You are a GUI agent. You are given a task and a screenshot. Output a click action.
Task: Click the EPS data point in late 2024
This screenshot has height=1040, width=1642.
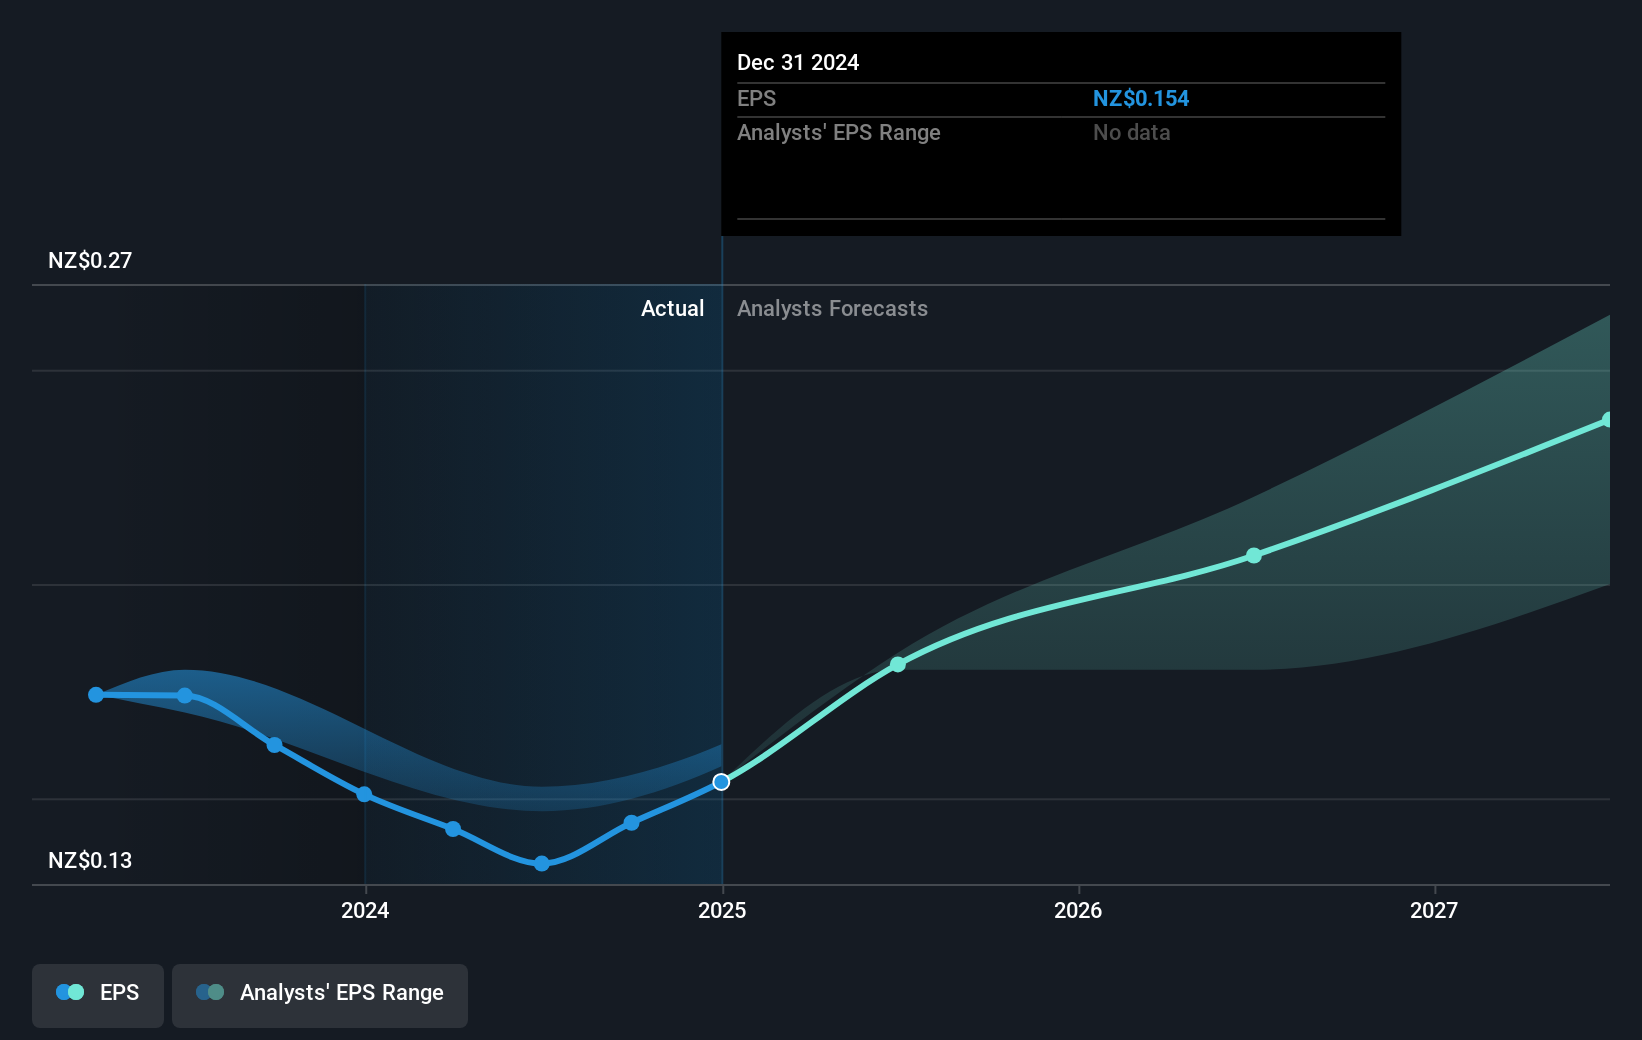[x=631, y=822]
